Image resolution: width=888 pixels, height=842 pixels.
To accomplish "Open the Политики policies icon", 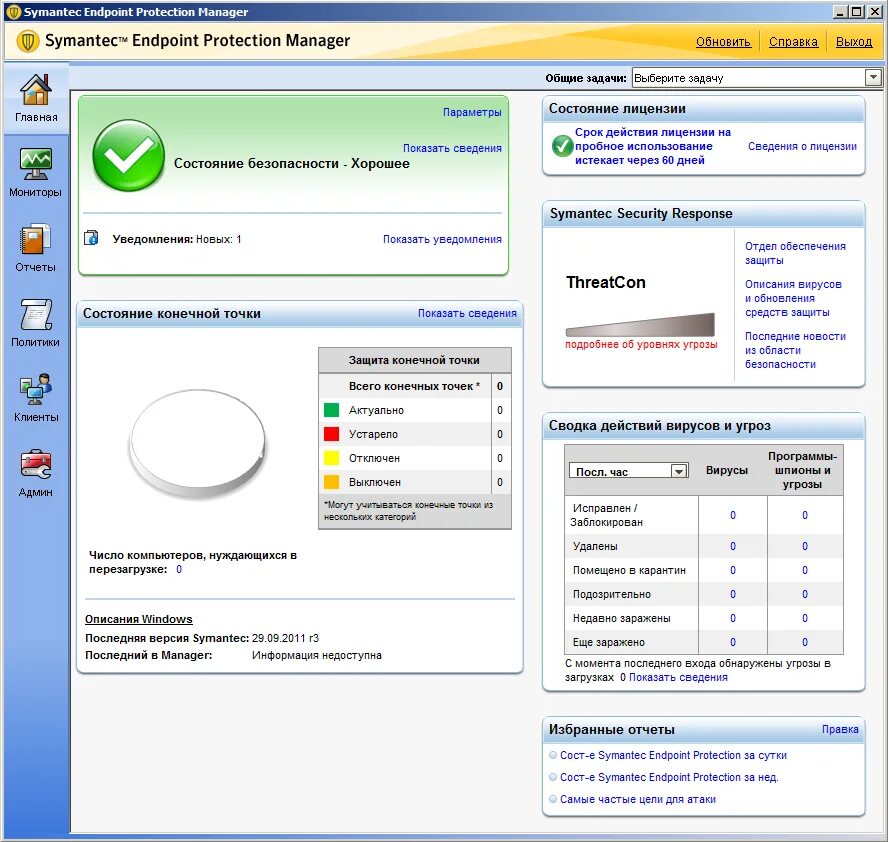I will click(x=36, y=314).
